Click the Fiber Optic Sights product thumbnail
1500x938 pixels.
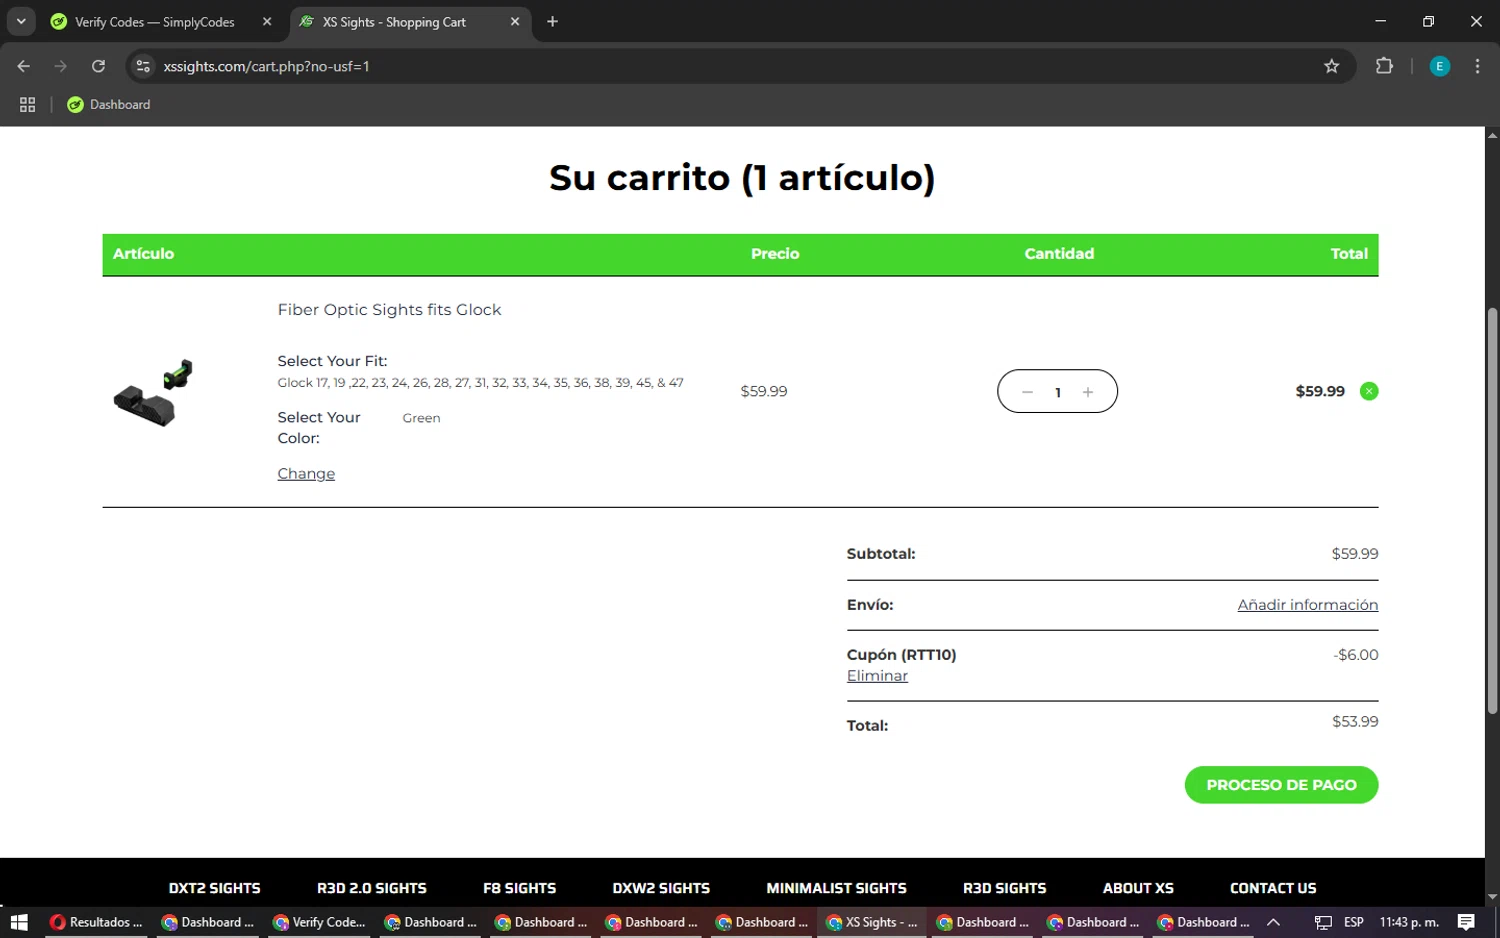pos(153,392)
